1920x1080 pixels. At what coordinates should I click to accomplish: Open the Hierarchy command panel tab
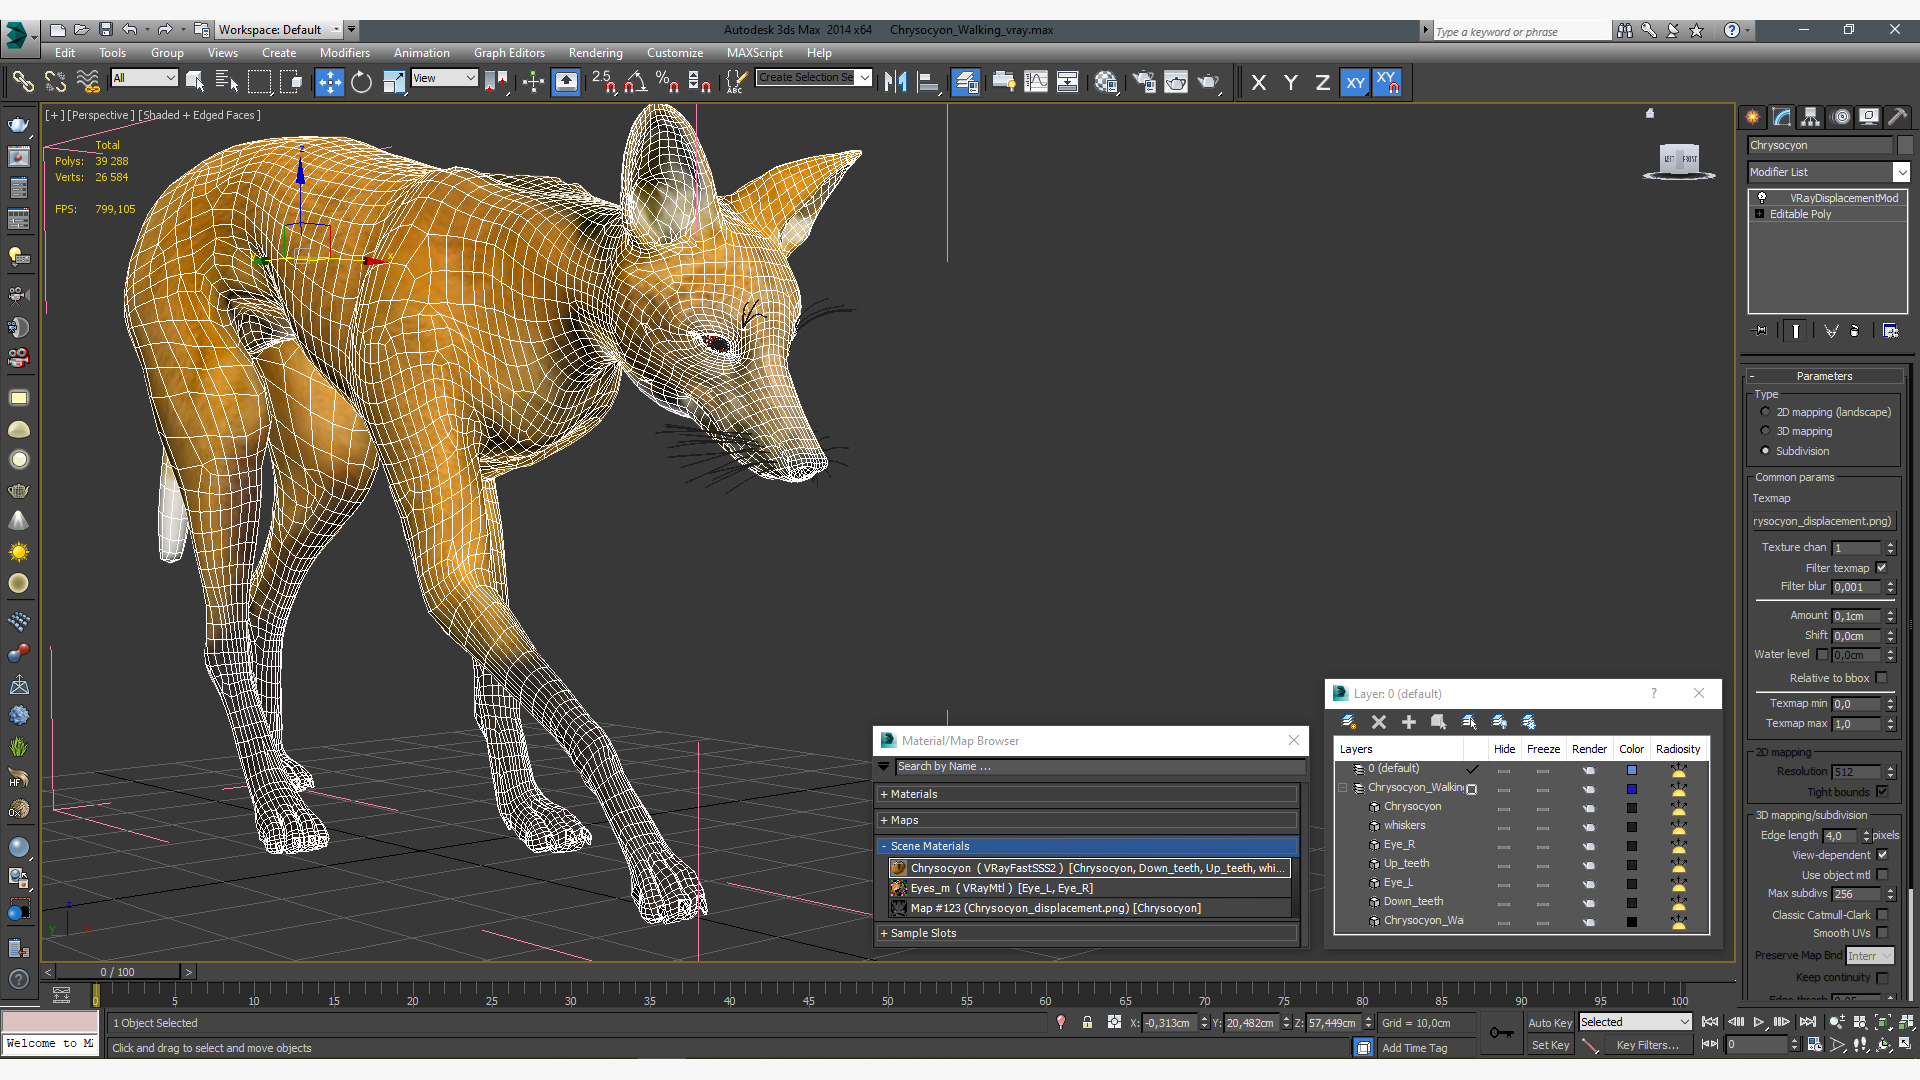[1811, 117]
